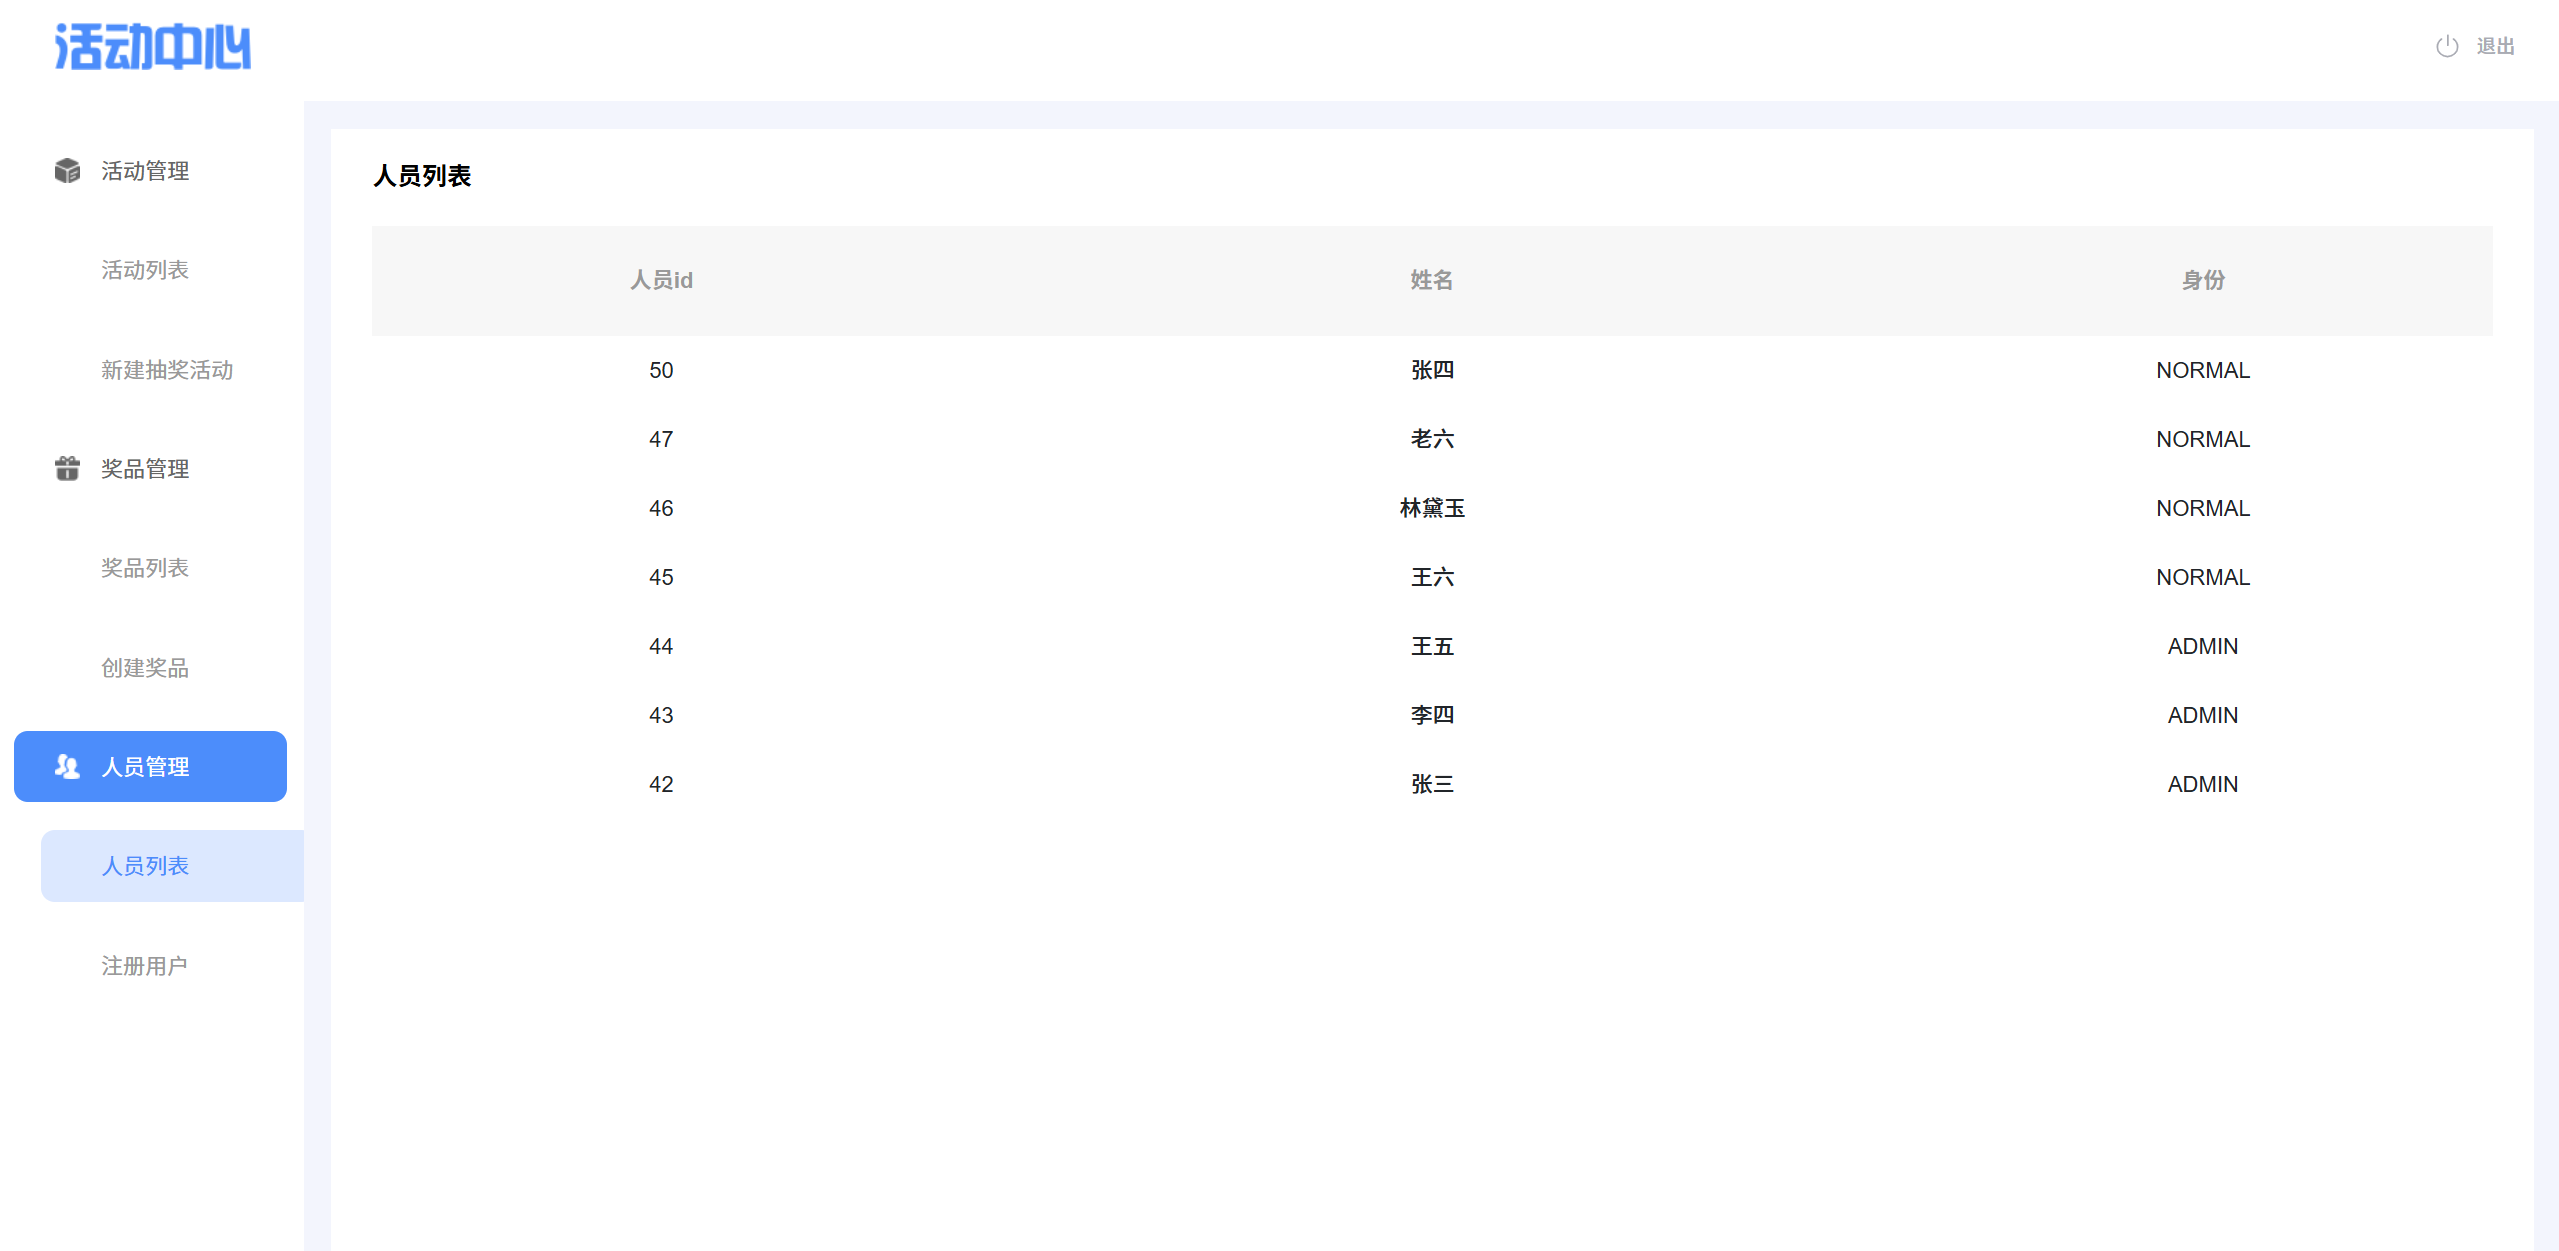Click the cube icon next to 活动管理

(67, 171)
